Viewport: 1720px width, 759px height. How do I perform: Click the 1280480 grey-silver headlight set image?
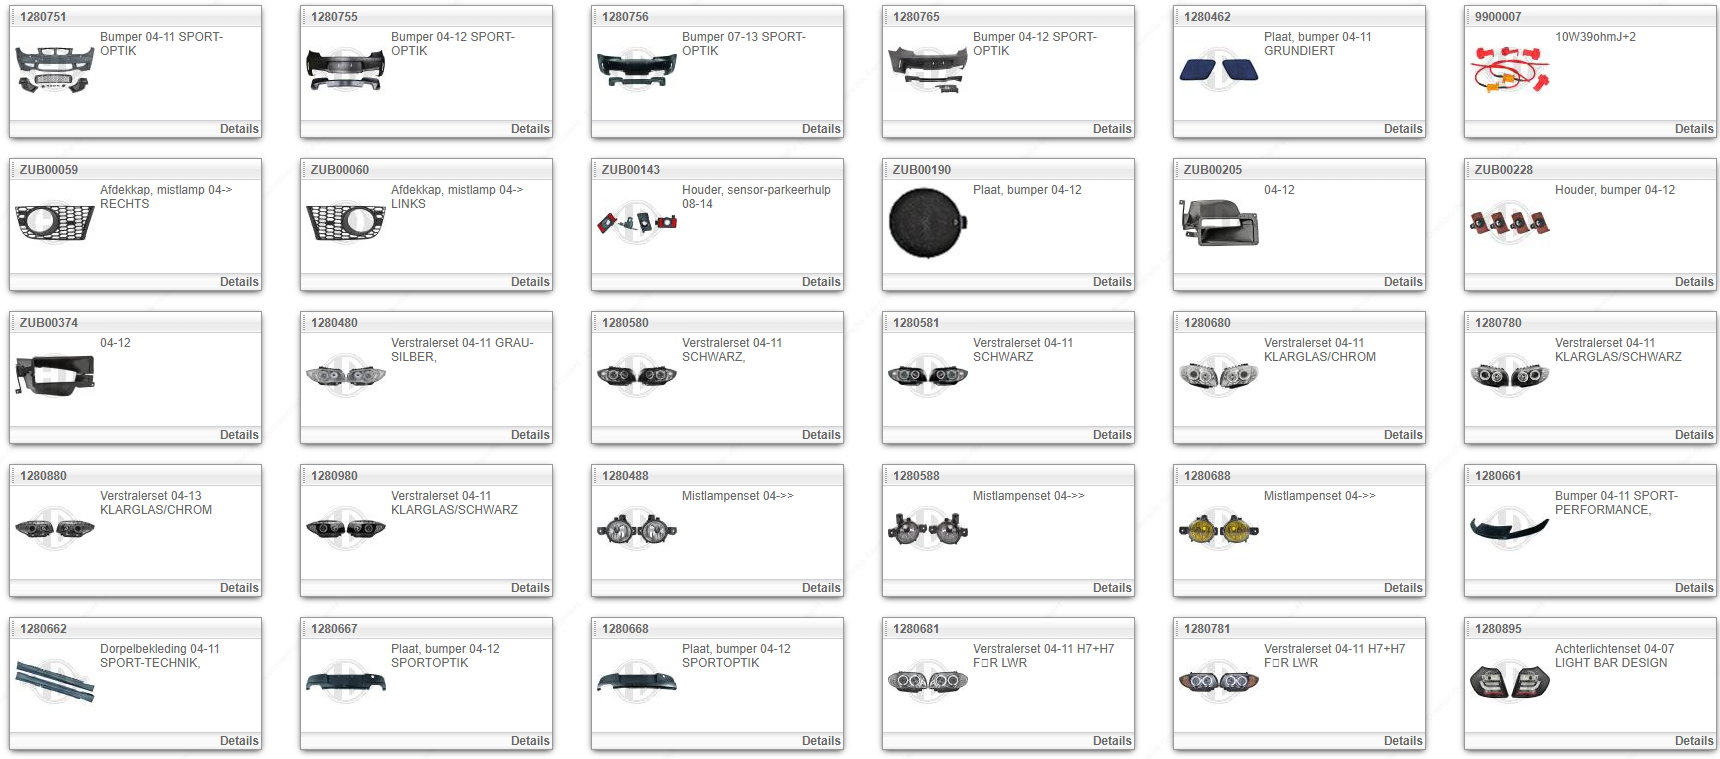pos(346,375)
